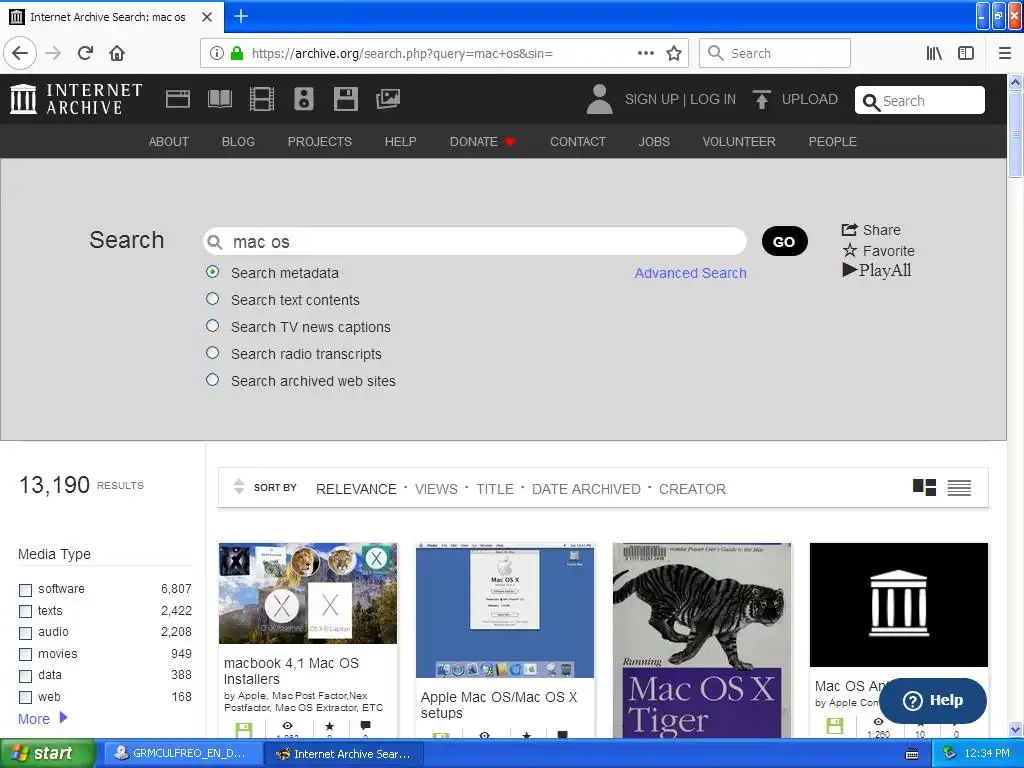Image resolution: width=1024 pixels, height=768 pixels.
Task: Open the Audio speaker icon
Action: 304,99
